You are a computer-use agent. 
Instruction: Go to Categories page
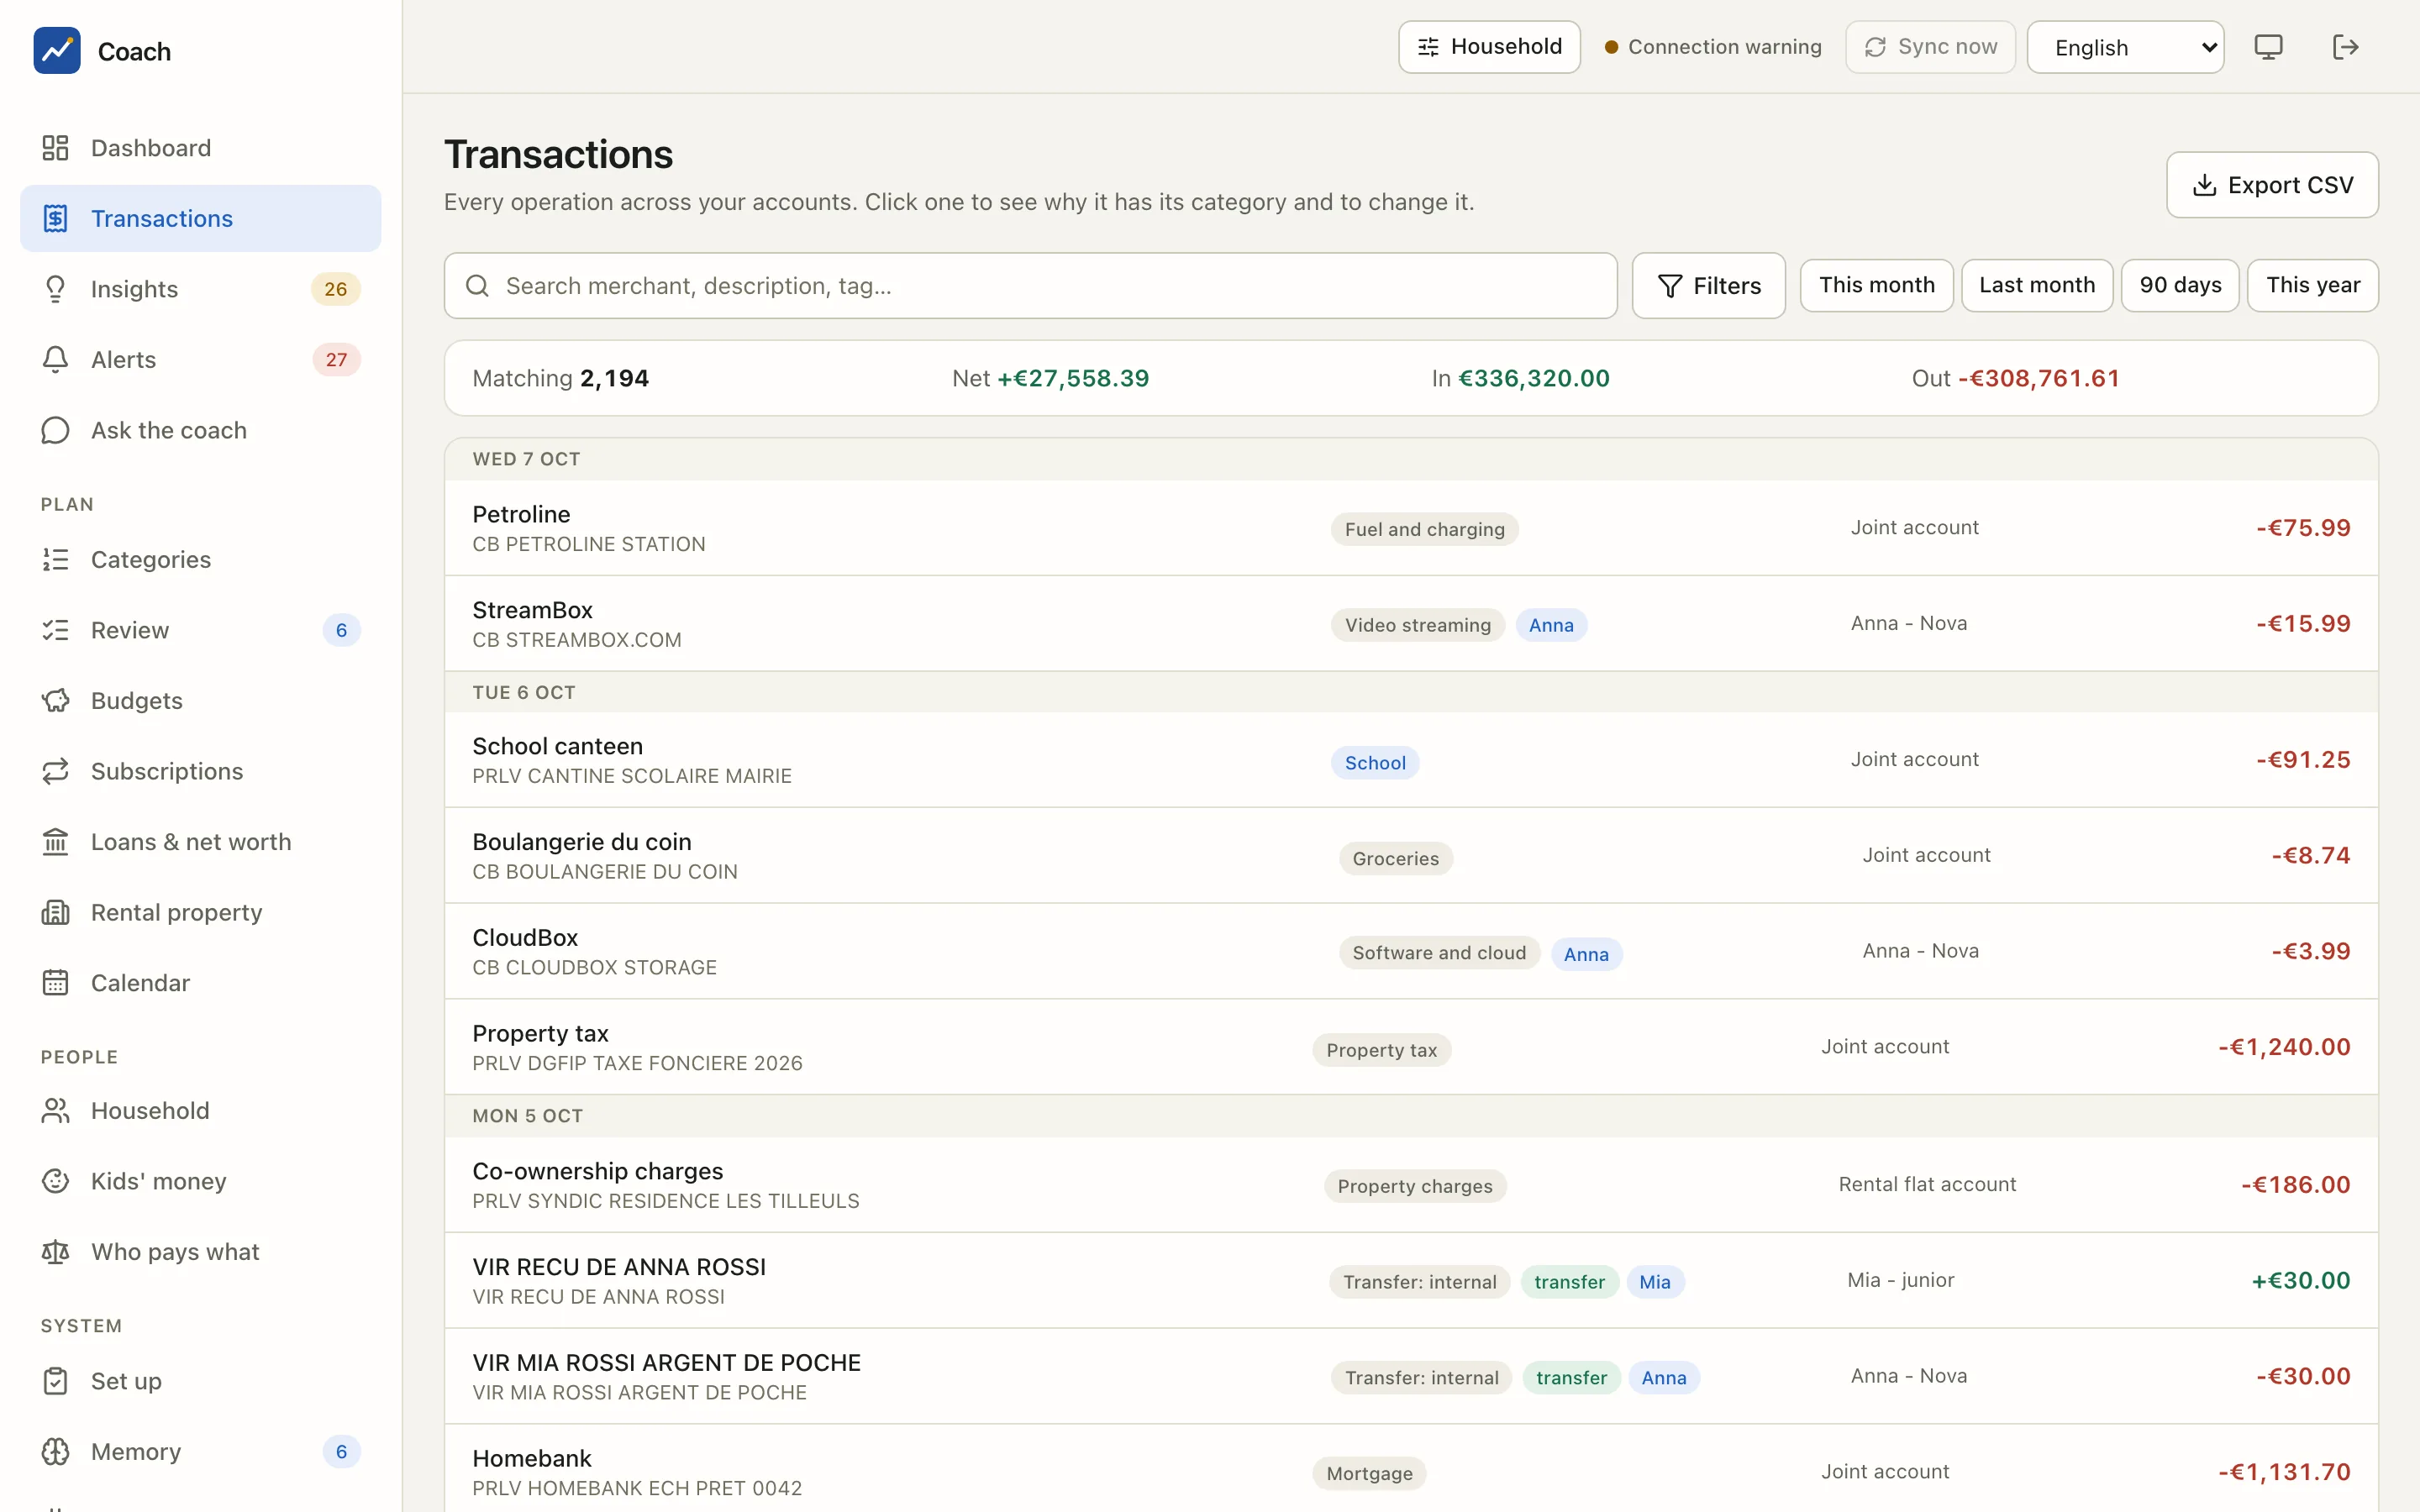200,559
